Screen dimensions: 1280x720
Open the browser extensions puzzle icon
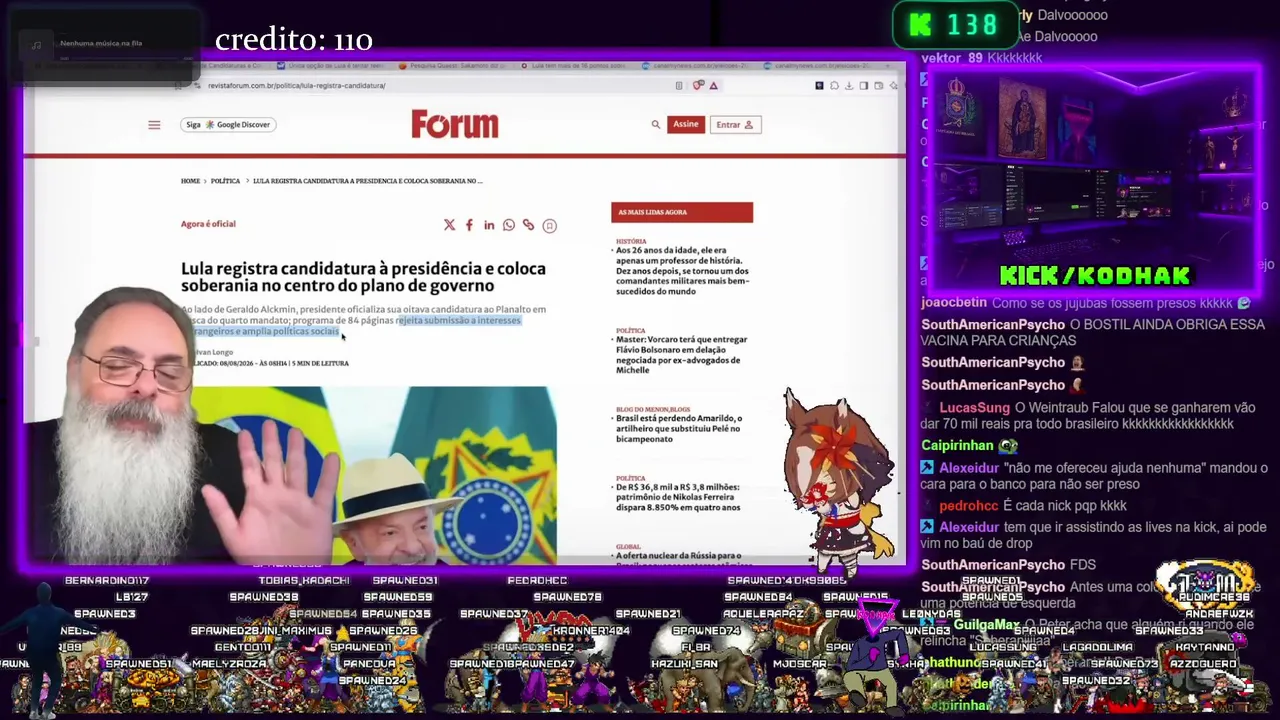834,86
